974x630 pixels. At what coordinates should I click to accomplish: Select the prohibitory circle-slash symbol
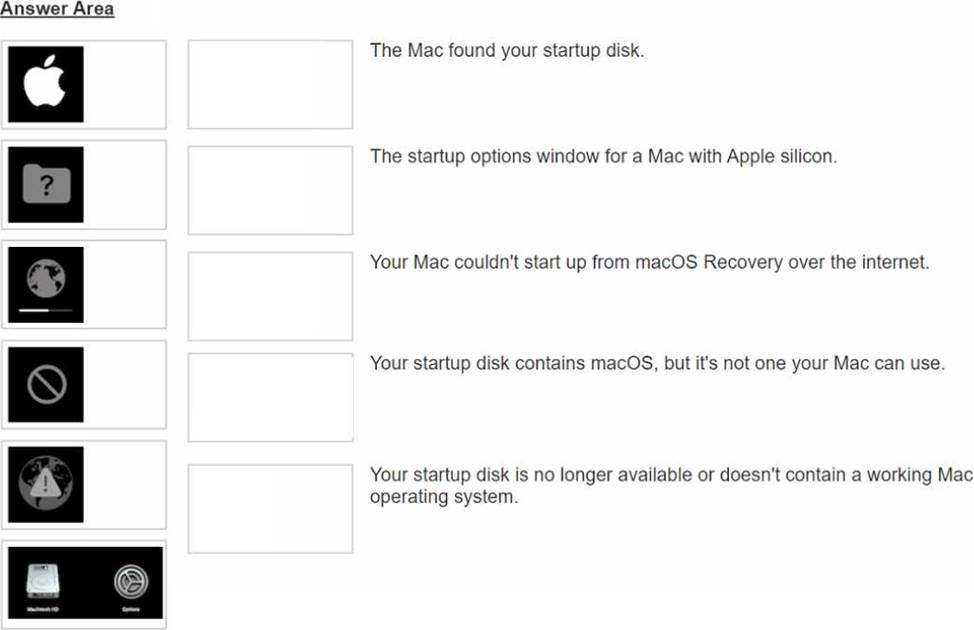click(x=46, y=385)
